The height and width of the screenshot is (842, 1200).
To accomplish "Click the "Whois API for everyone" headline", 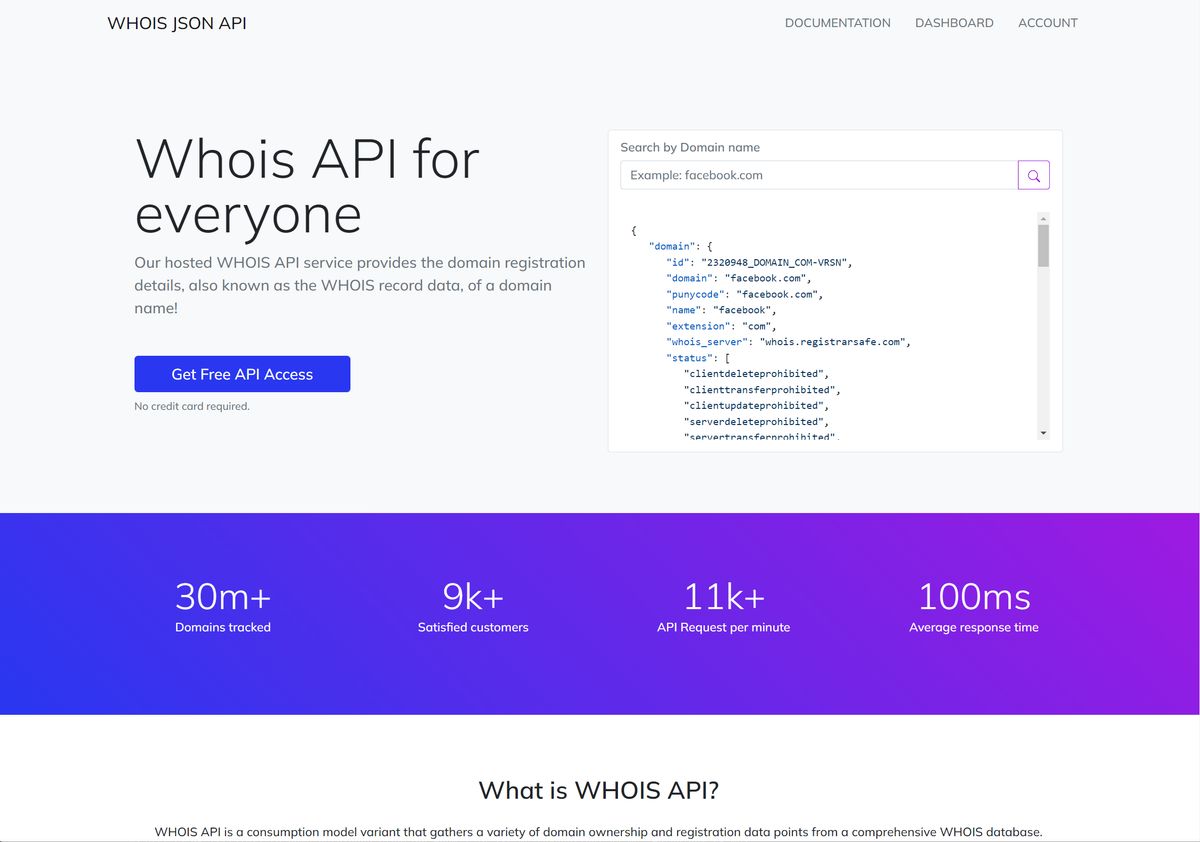I will 307,186.
